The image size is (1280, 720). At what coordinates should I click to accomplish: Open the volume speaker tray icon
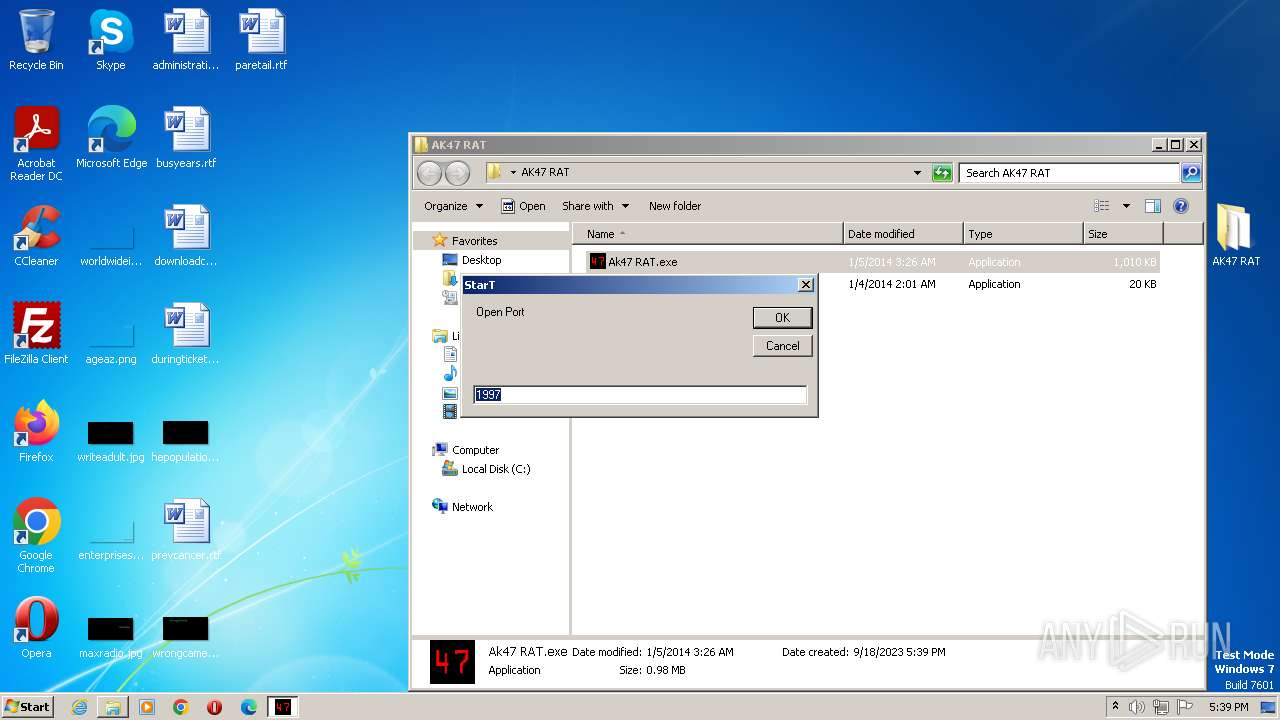[1137, 707]
